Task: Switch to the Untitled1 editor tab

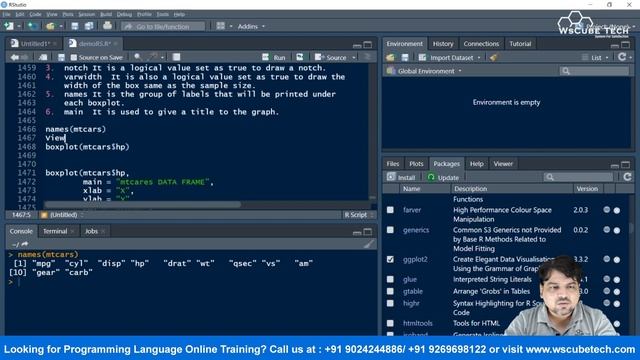Action: [34, 44]
